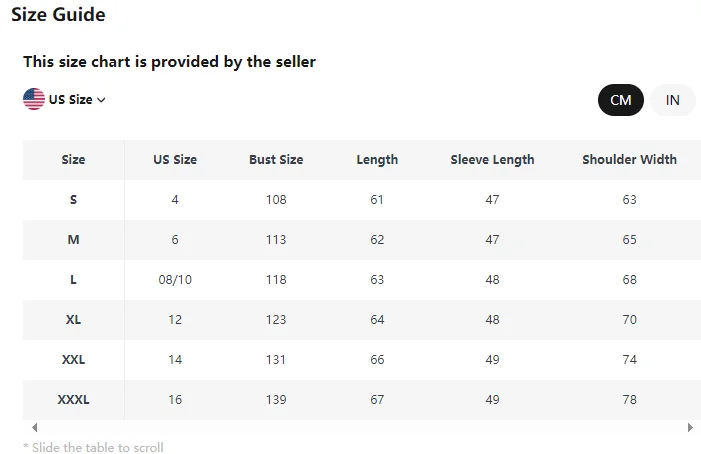The width and height of the screenshot is (701, 454).
Task: Open the US Size dropdown
Action: point(70,100)
